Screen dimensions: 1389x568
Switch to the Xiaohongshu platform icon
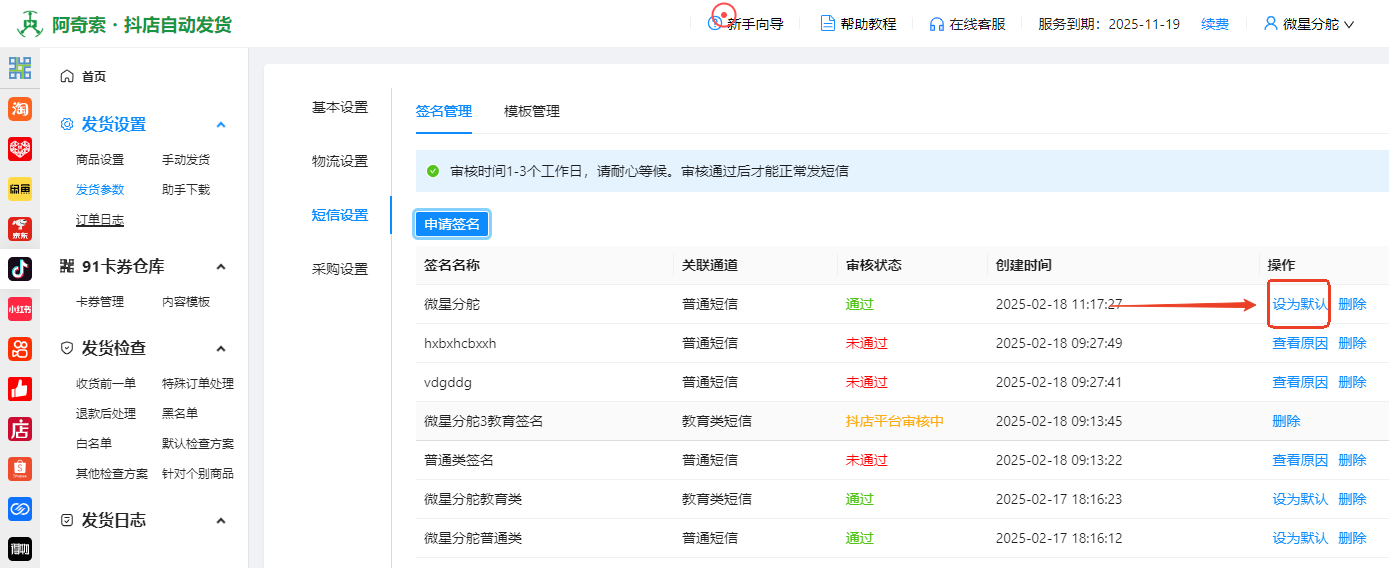(x=20, y=309)
